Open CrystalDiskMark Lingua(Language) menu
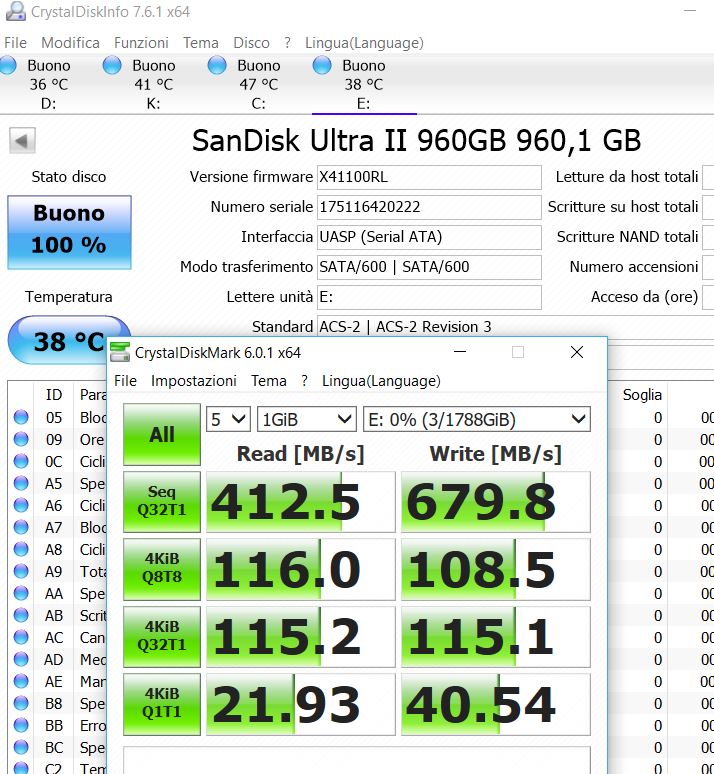The width and height of the screenshot is (714, 774). click(x=381, y=381)
